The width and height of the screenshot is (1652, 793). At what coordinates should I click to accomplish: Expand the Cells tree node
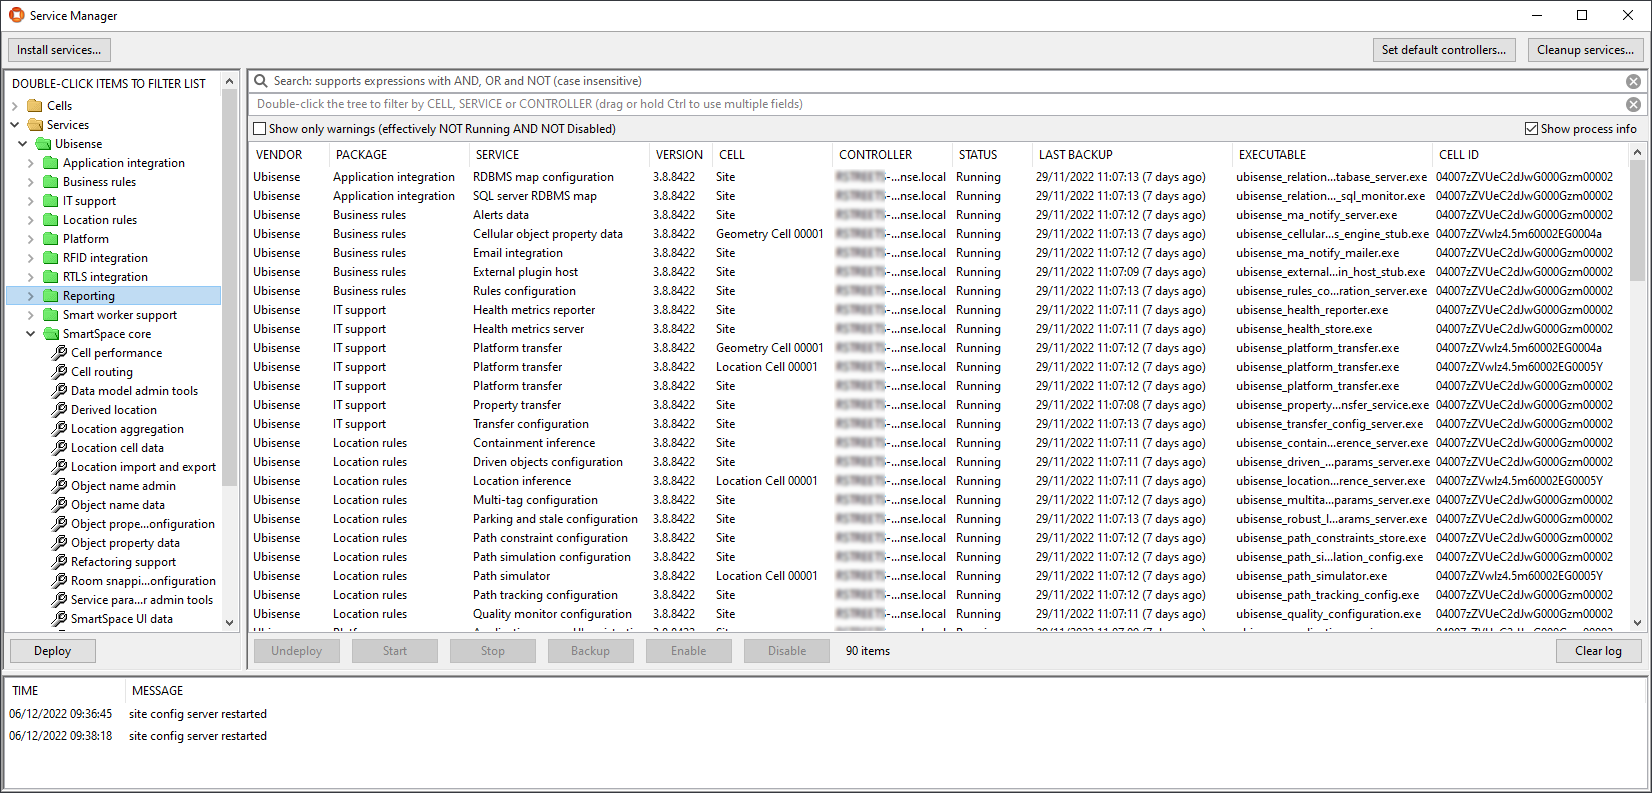(x=15, y=106)
